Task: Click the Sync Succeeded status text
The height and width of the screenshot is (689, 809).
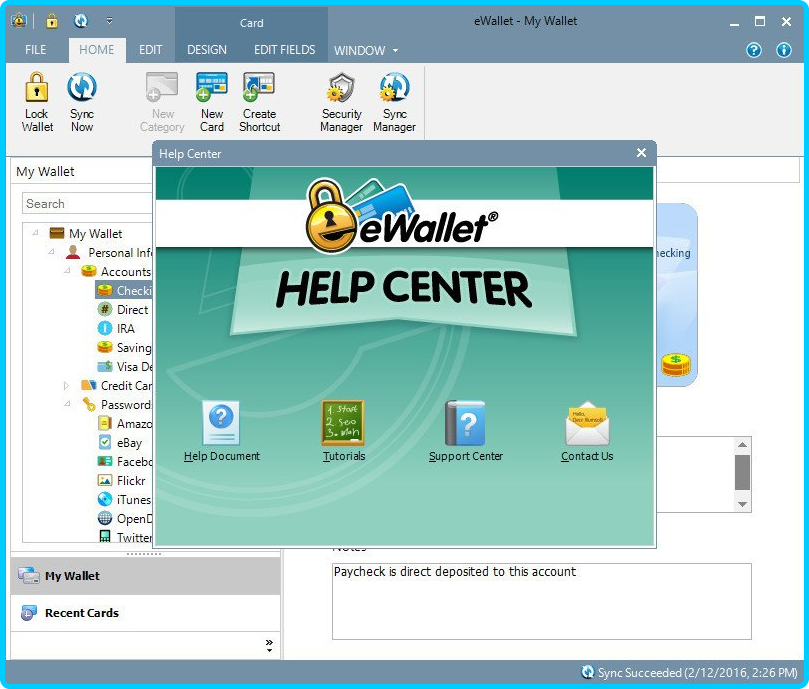Action: click(698, 672)
